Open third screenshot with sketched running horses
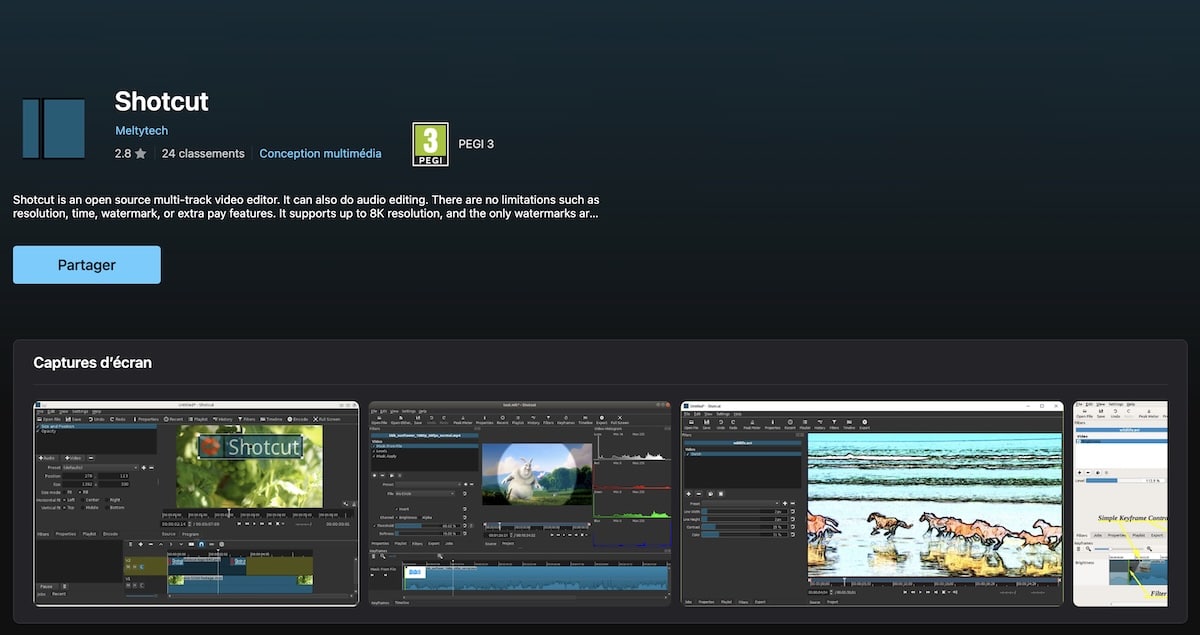1200x635 pixels. pos(871,503)
